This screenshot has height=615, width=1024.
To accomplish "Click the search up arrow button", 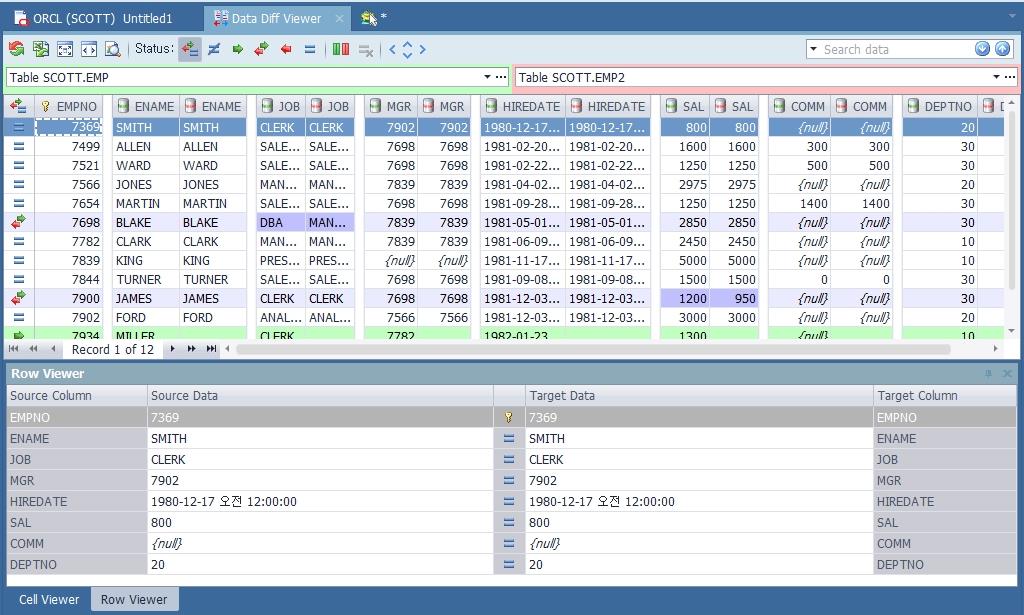I will coord(1002,49).
